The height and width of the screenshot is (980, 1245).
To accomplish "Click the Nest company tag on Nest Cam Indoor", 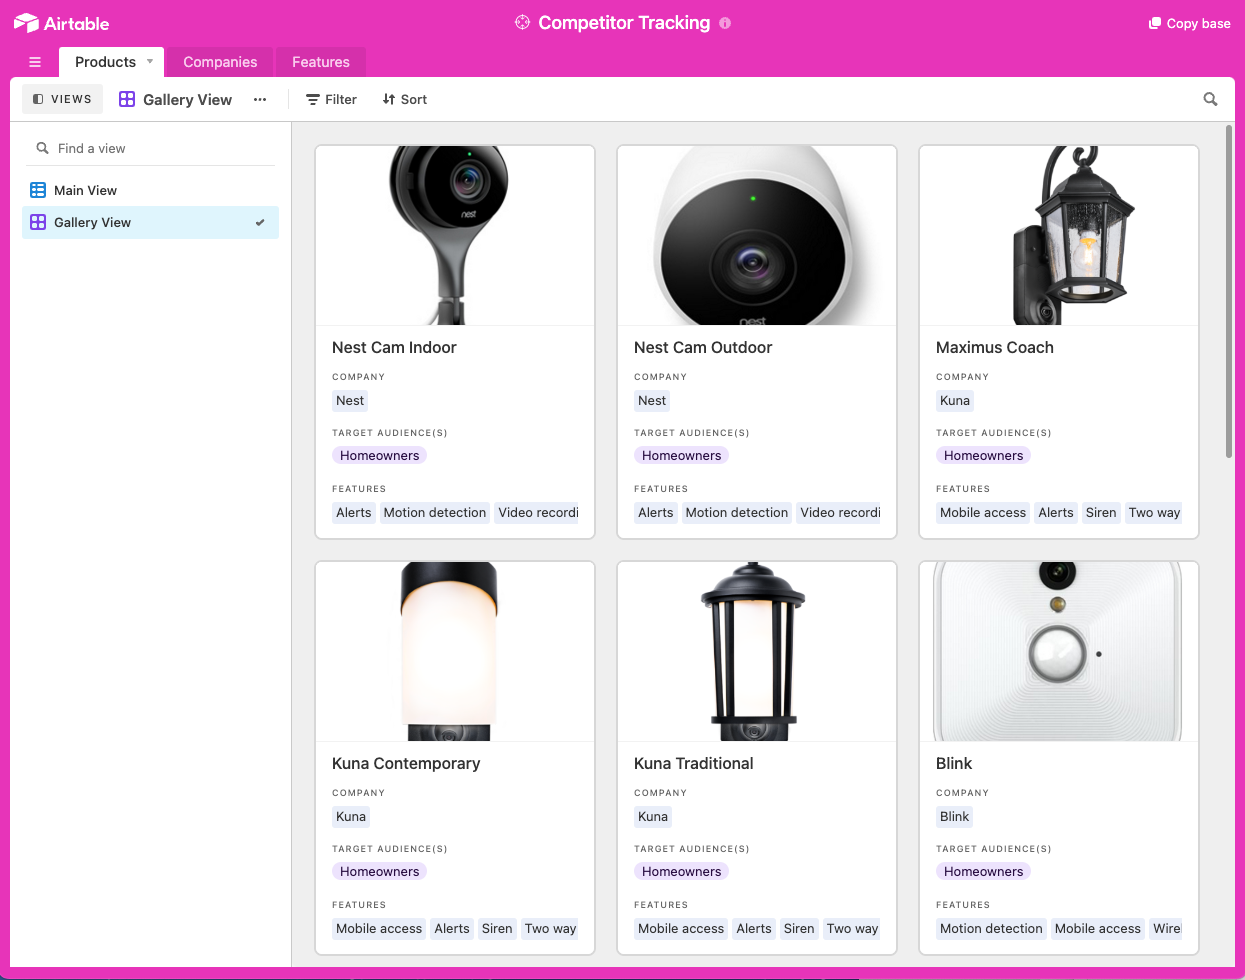I will click(x=350, y=400).
